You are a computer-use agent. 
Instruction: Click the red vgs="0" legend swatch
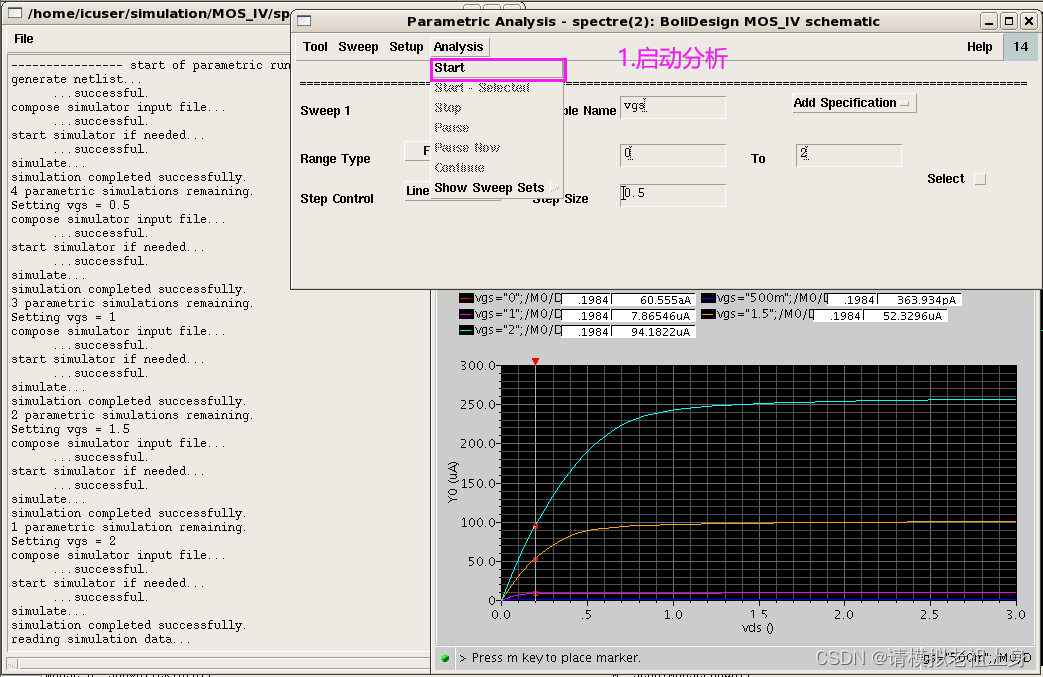(x=466, y=299)
